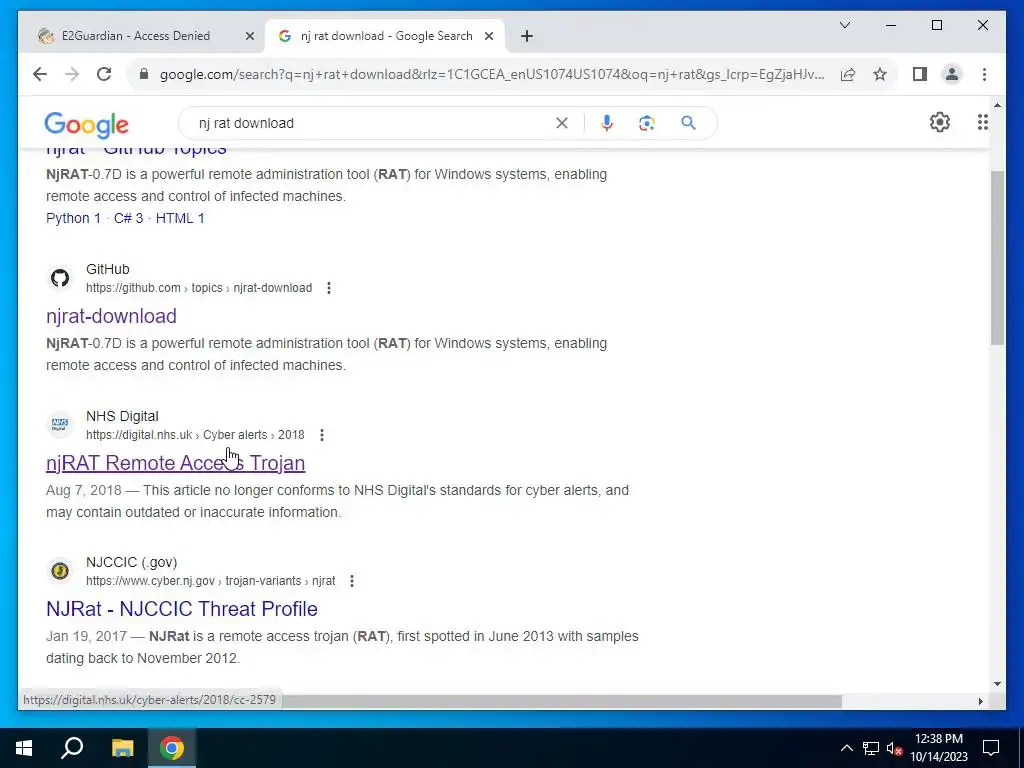Click the GitHub favicon in results

click(60, 278)
